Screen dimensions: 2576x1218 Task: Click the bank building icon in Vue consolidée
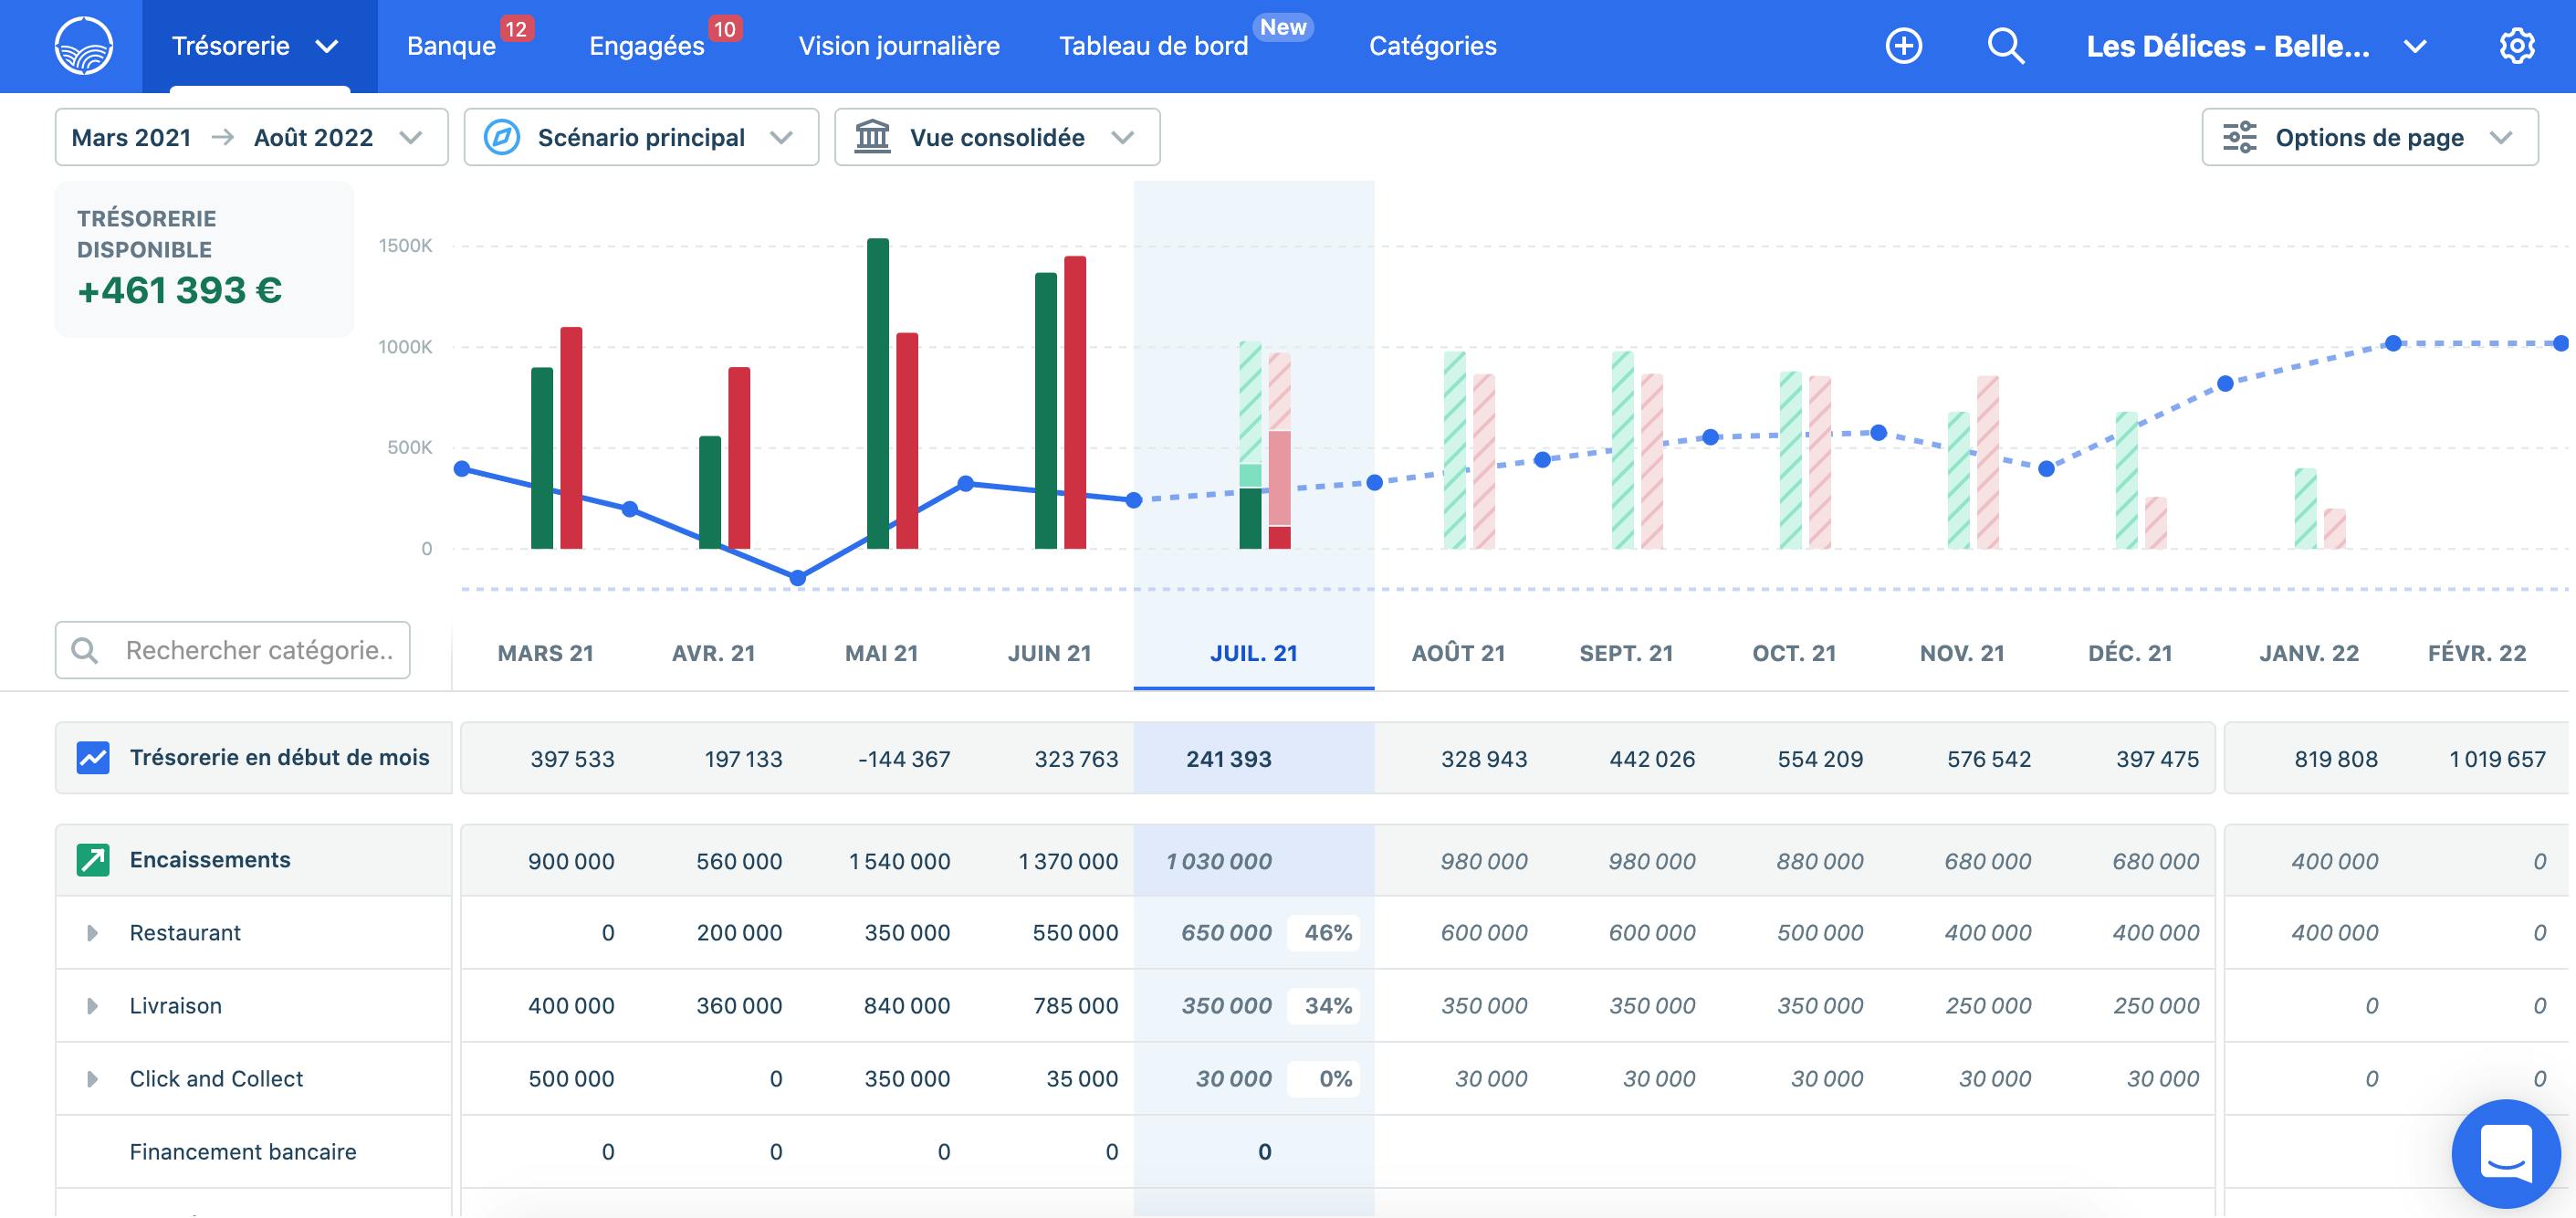point(872,137)
